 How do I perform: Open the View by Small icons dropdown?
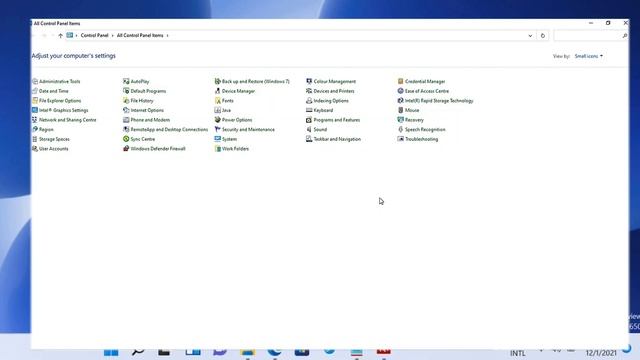tap(589, 56)
